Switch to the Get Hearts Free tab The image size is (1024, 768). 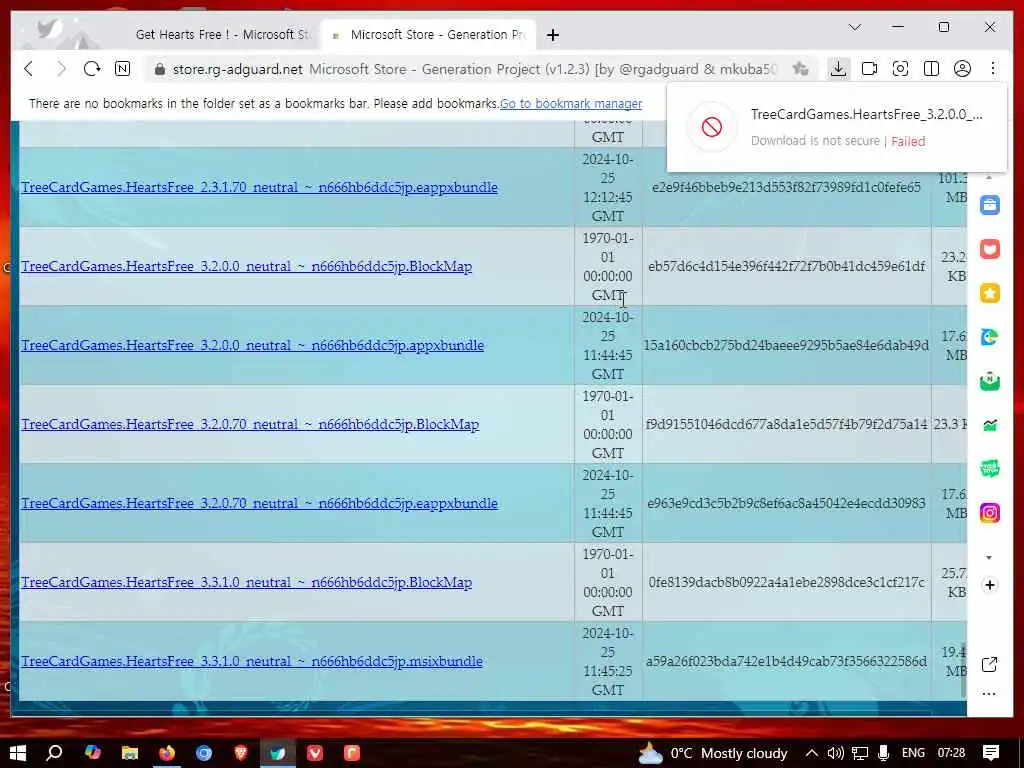(222, 35)
